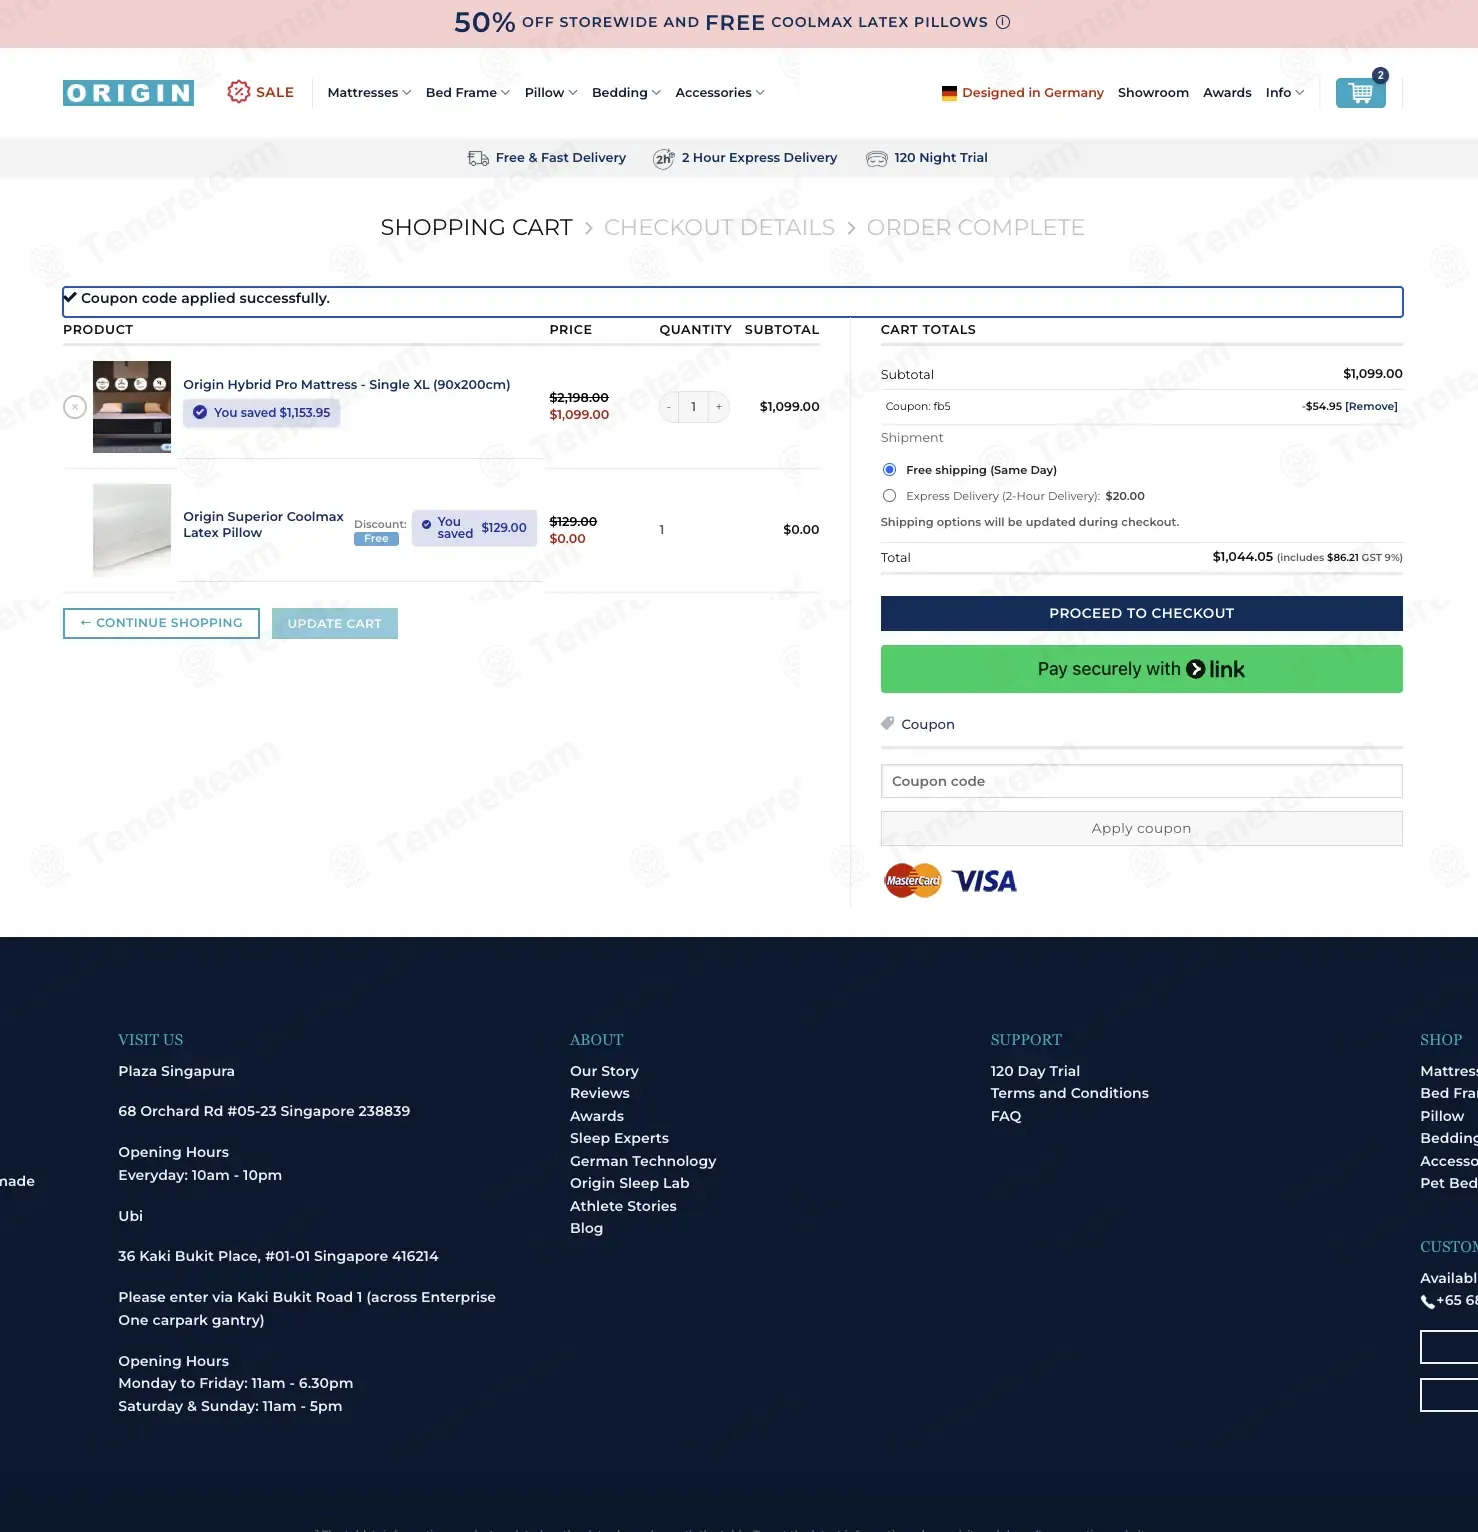Viewport: 1478px width, 1532px height.
Task: Expand the Bed Frame menu
Action: 467,93
